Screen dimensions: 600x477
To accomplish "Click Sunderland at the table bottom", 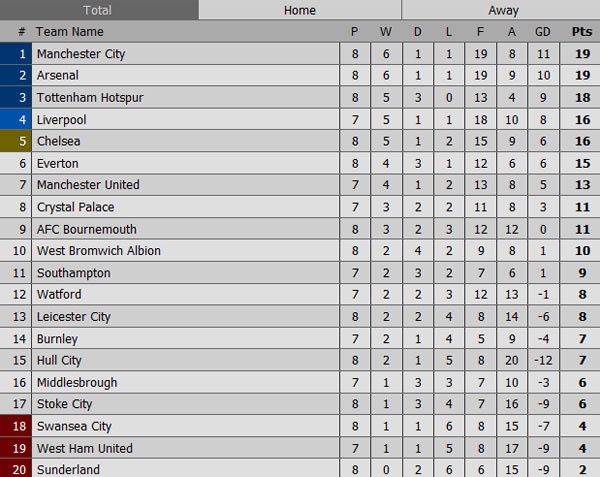I will (66, 470).
